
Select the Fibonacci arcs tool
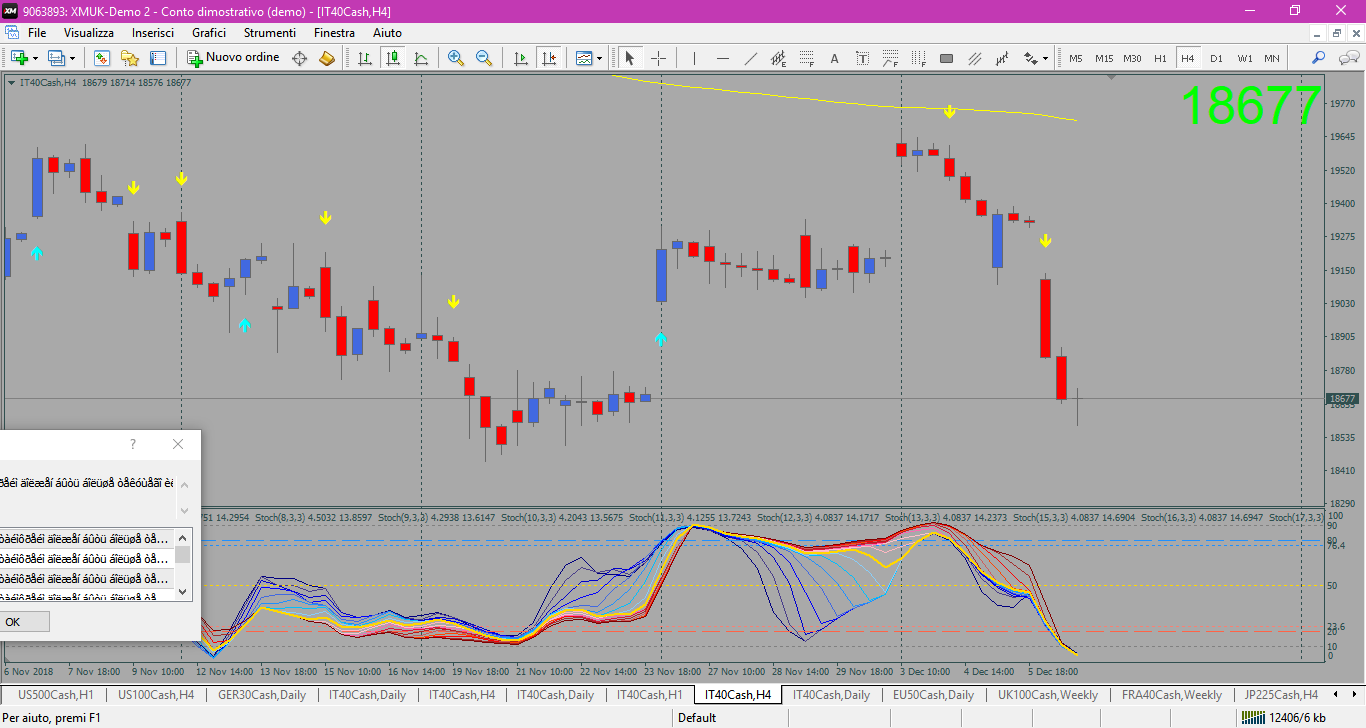[890, 58]
